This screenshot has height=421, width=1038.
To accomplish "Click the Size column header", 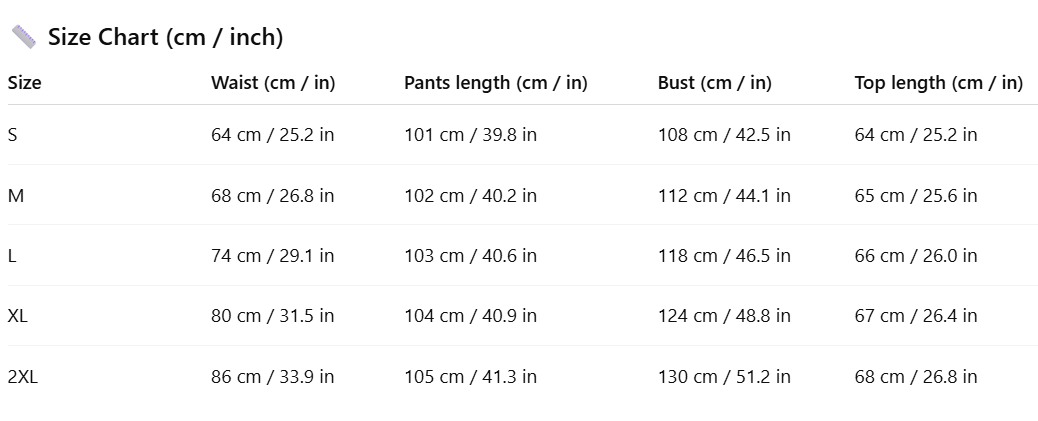I will coord(25,83).
